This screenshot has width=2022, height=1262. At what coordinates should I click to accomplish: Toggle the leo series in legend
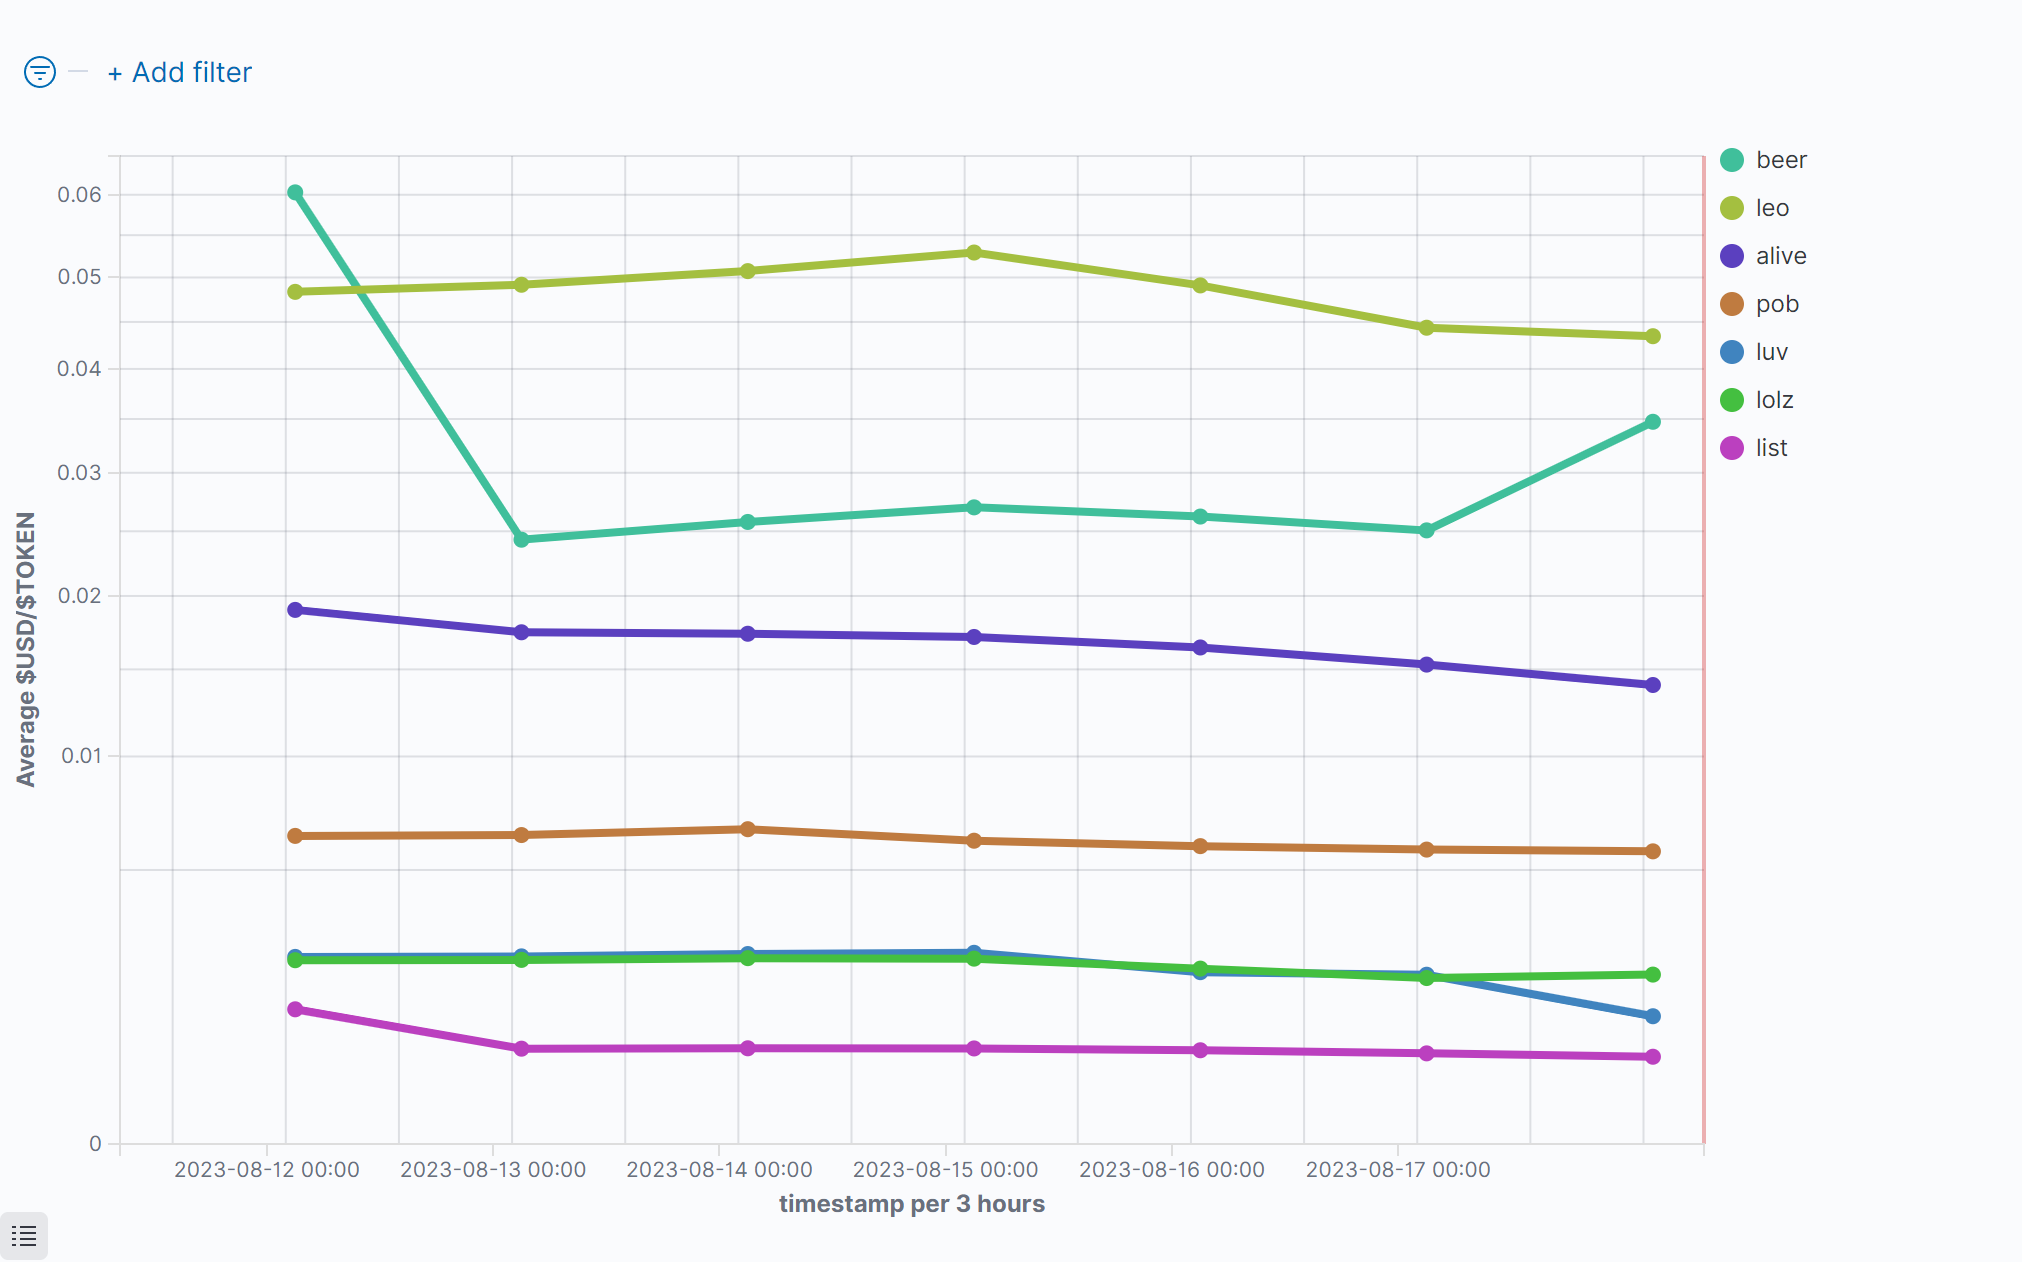tap(1771, 208)
